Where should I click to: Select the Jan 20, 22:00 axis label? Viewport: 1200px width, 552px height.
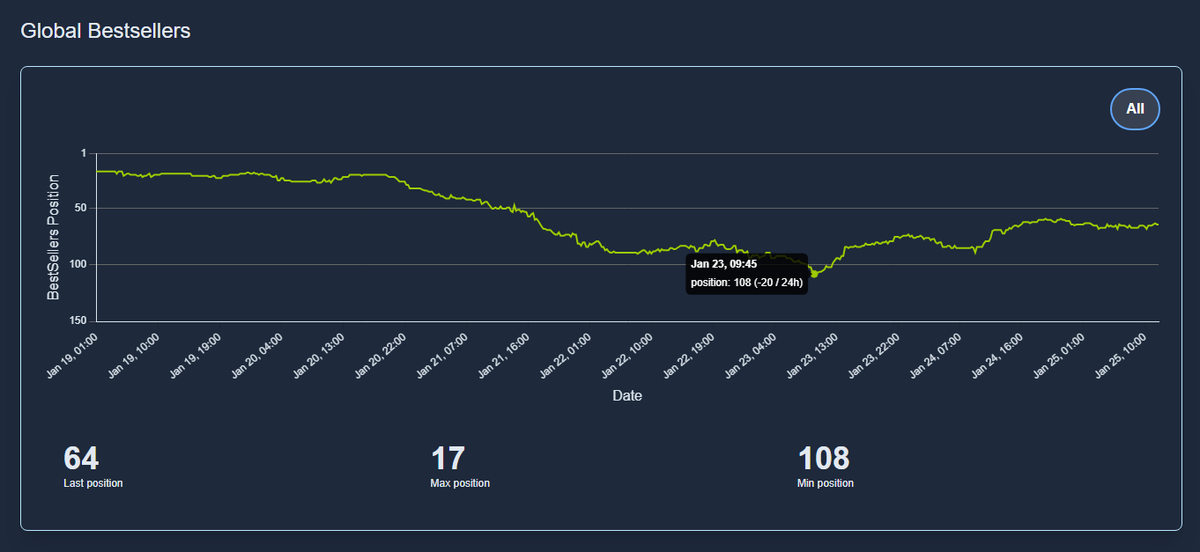pos(381,354)
